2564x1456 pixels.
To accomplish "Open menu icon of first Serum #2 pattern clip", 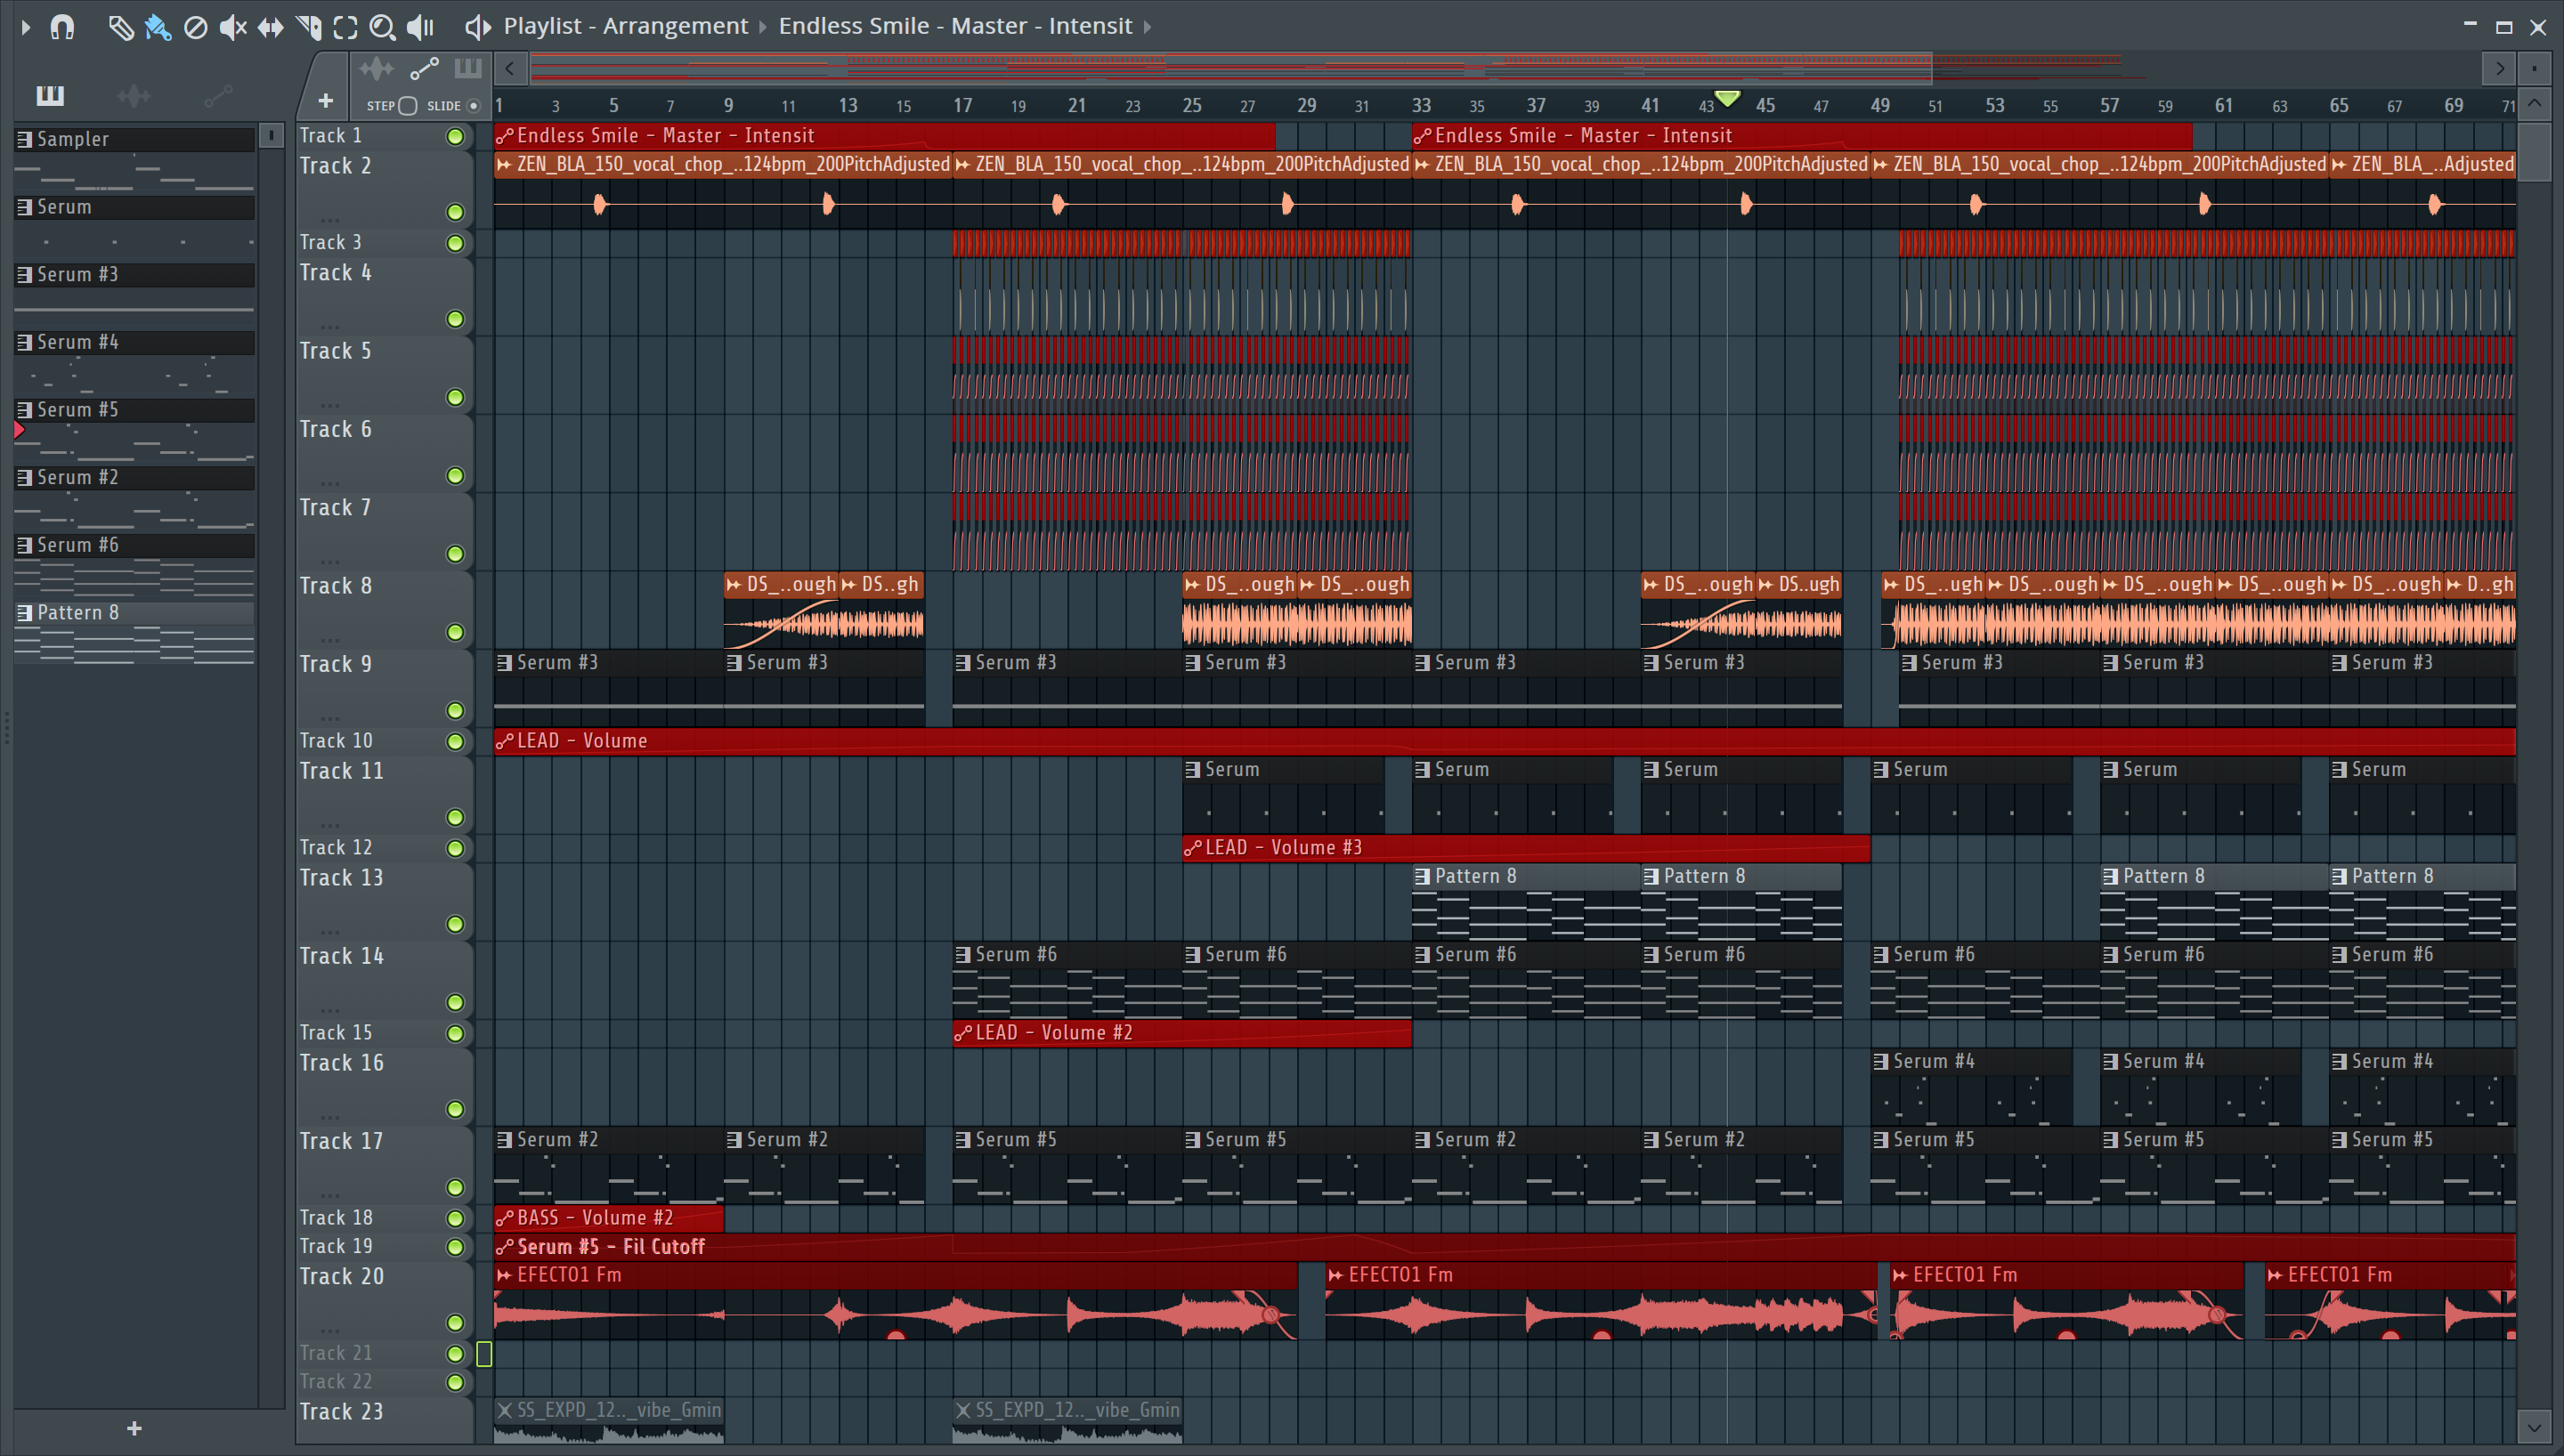I will click(x=505, y=1140).
